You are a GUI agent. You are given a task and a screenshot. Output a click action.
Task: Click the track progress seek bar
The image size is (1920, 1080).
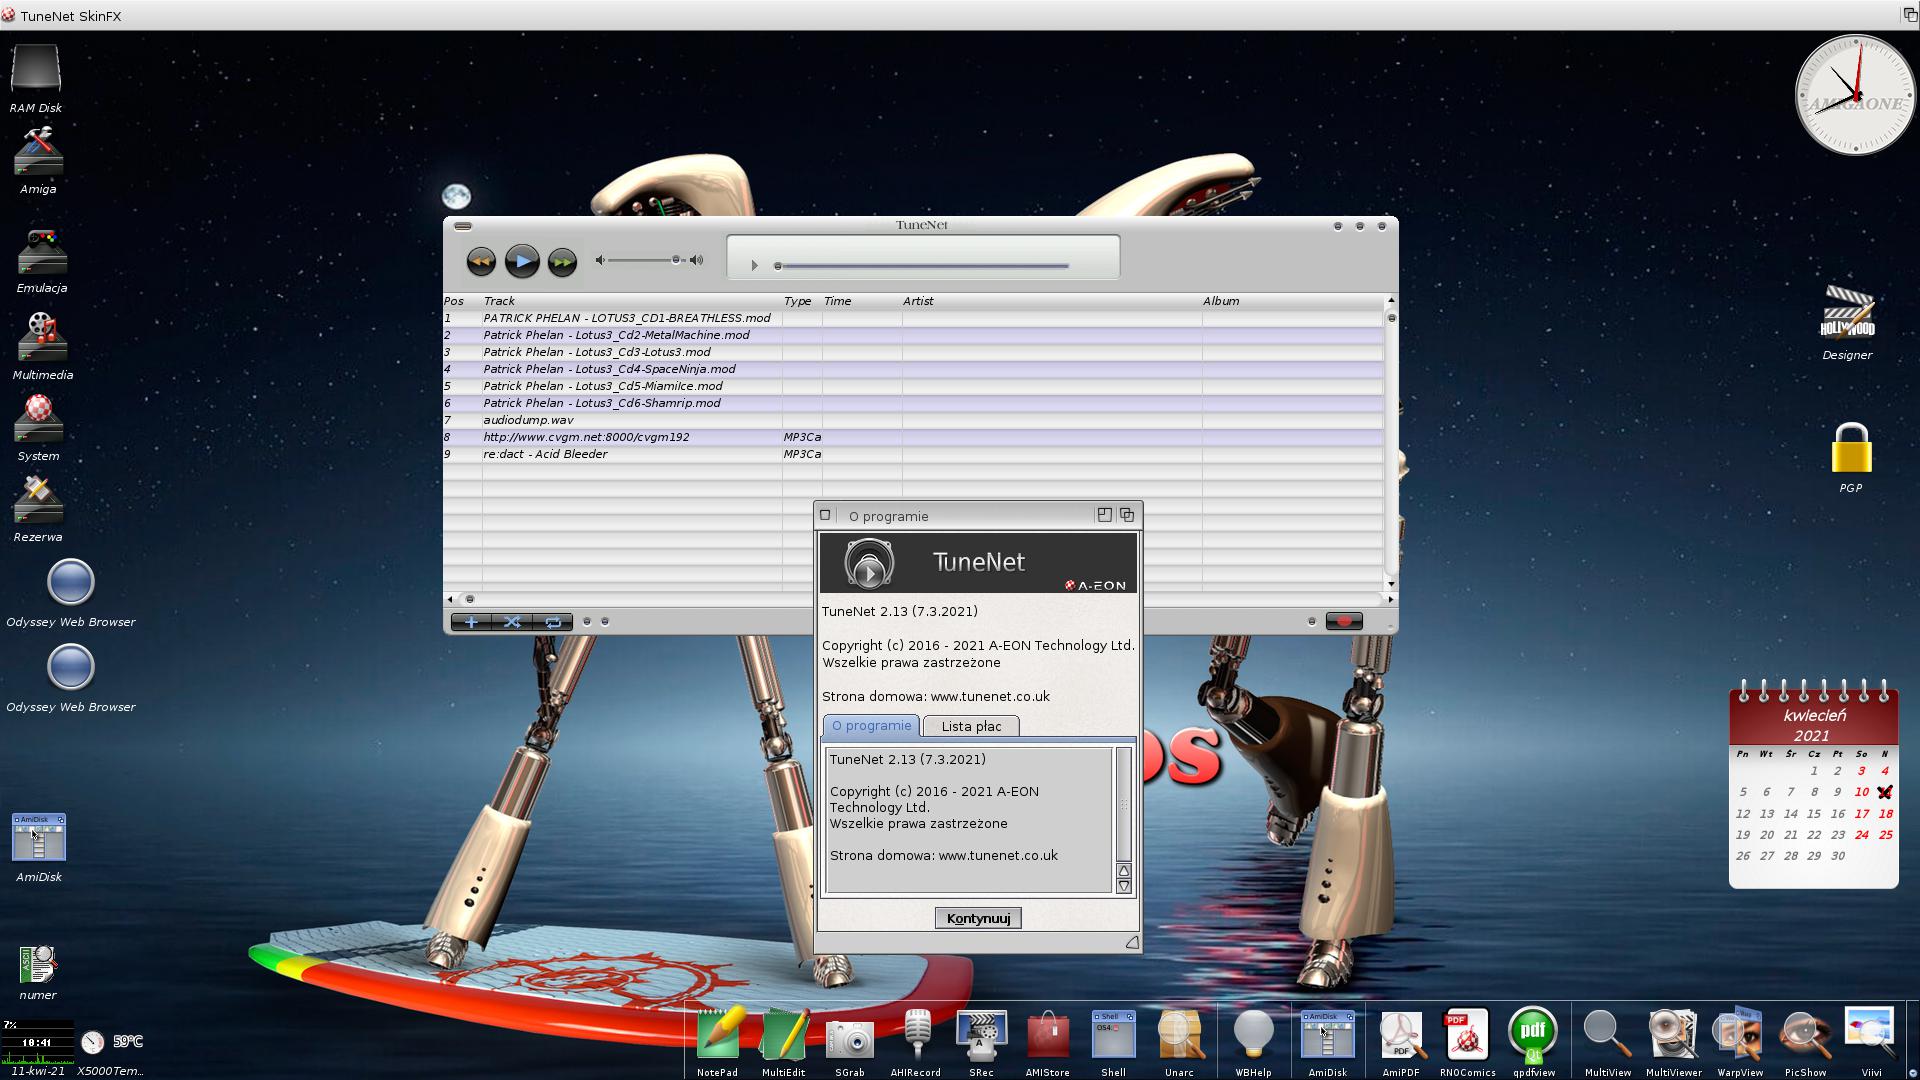pos(922,266)
